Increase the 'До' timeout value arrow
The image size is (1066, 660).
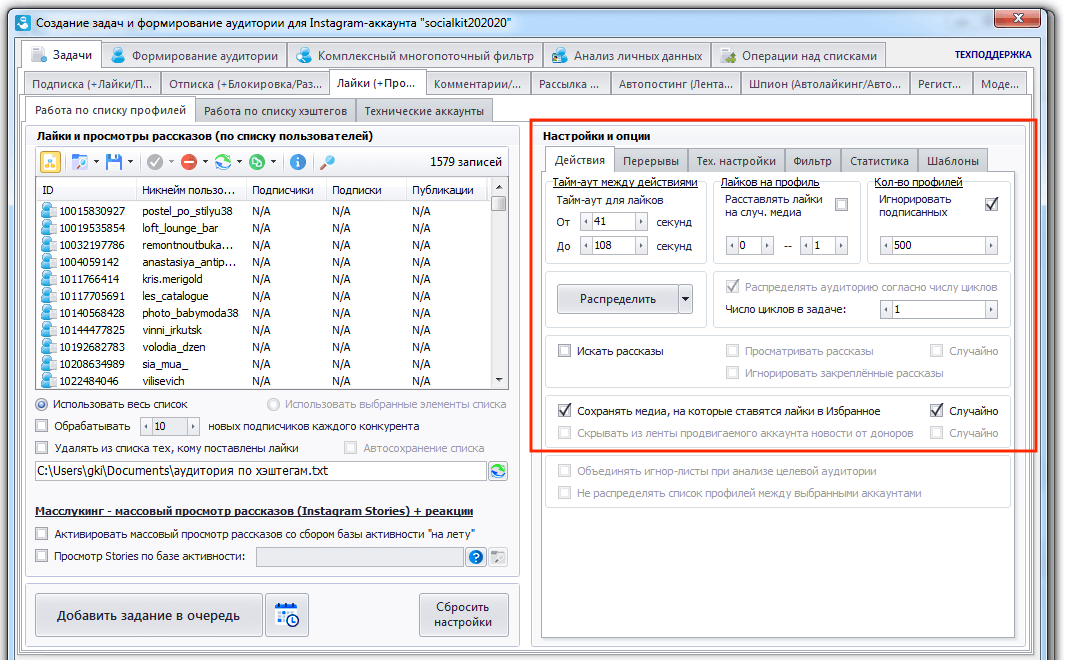point(640,245)
